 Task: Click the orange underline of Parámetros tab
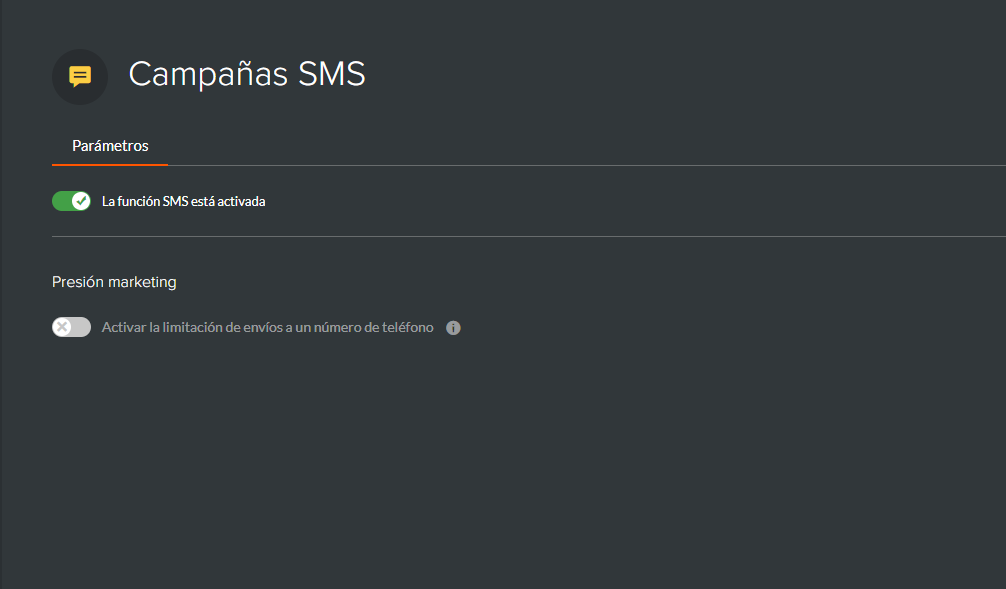tap(110, 165)
